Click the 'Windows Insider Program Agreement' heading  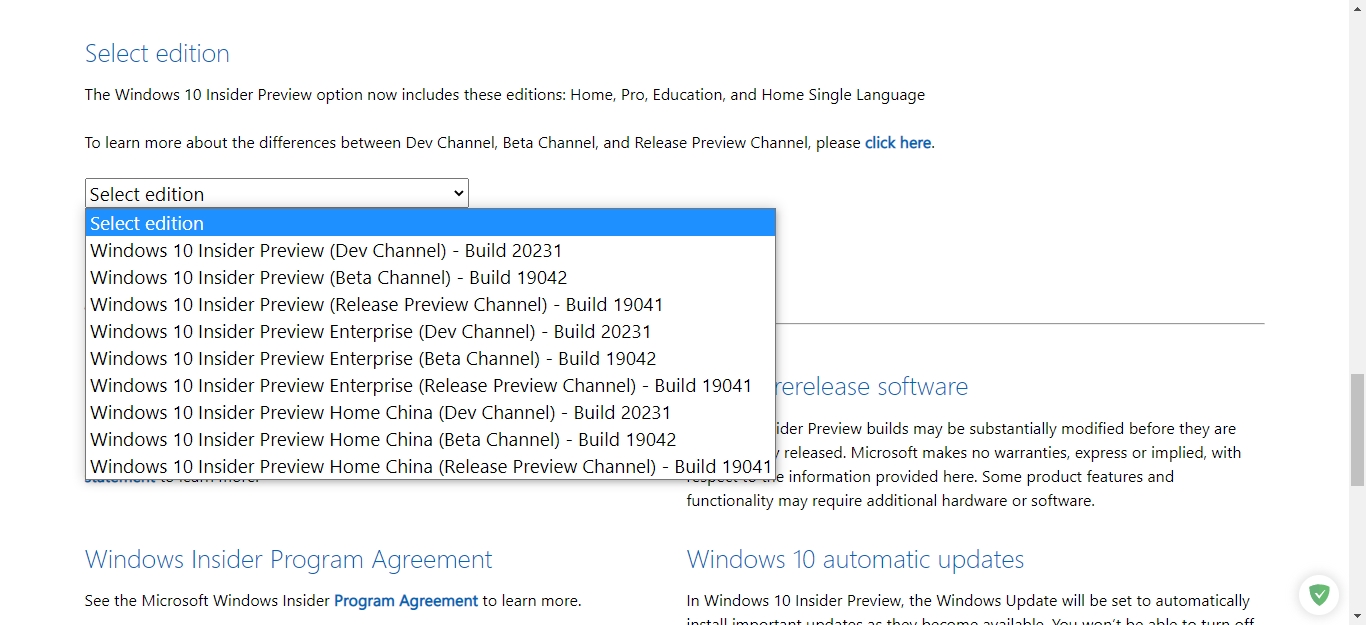289,559
